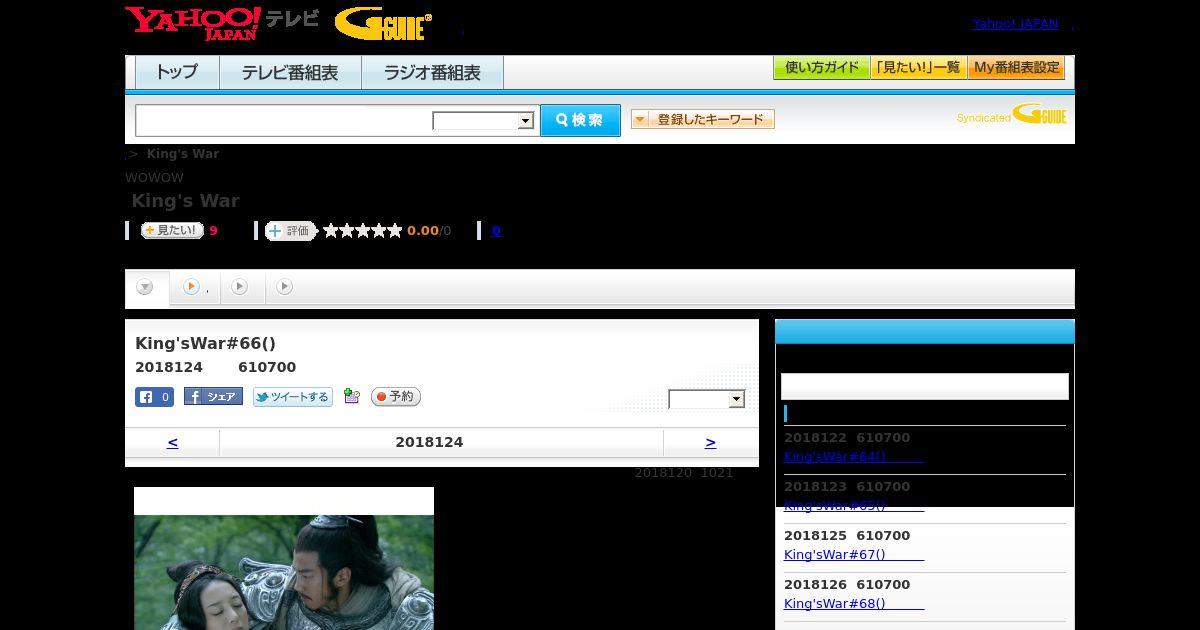Click the 2018126 610700 schedule entry
This screenshot has height=630, width=1200.
pos(847,584)
